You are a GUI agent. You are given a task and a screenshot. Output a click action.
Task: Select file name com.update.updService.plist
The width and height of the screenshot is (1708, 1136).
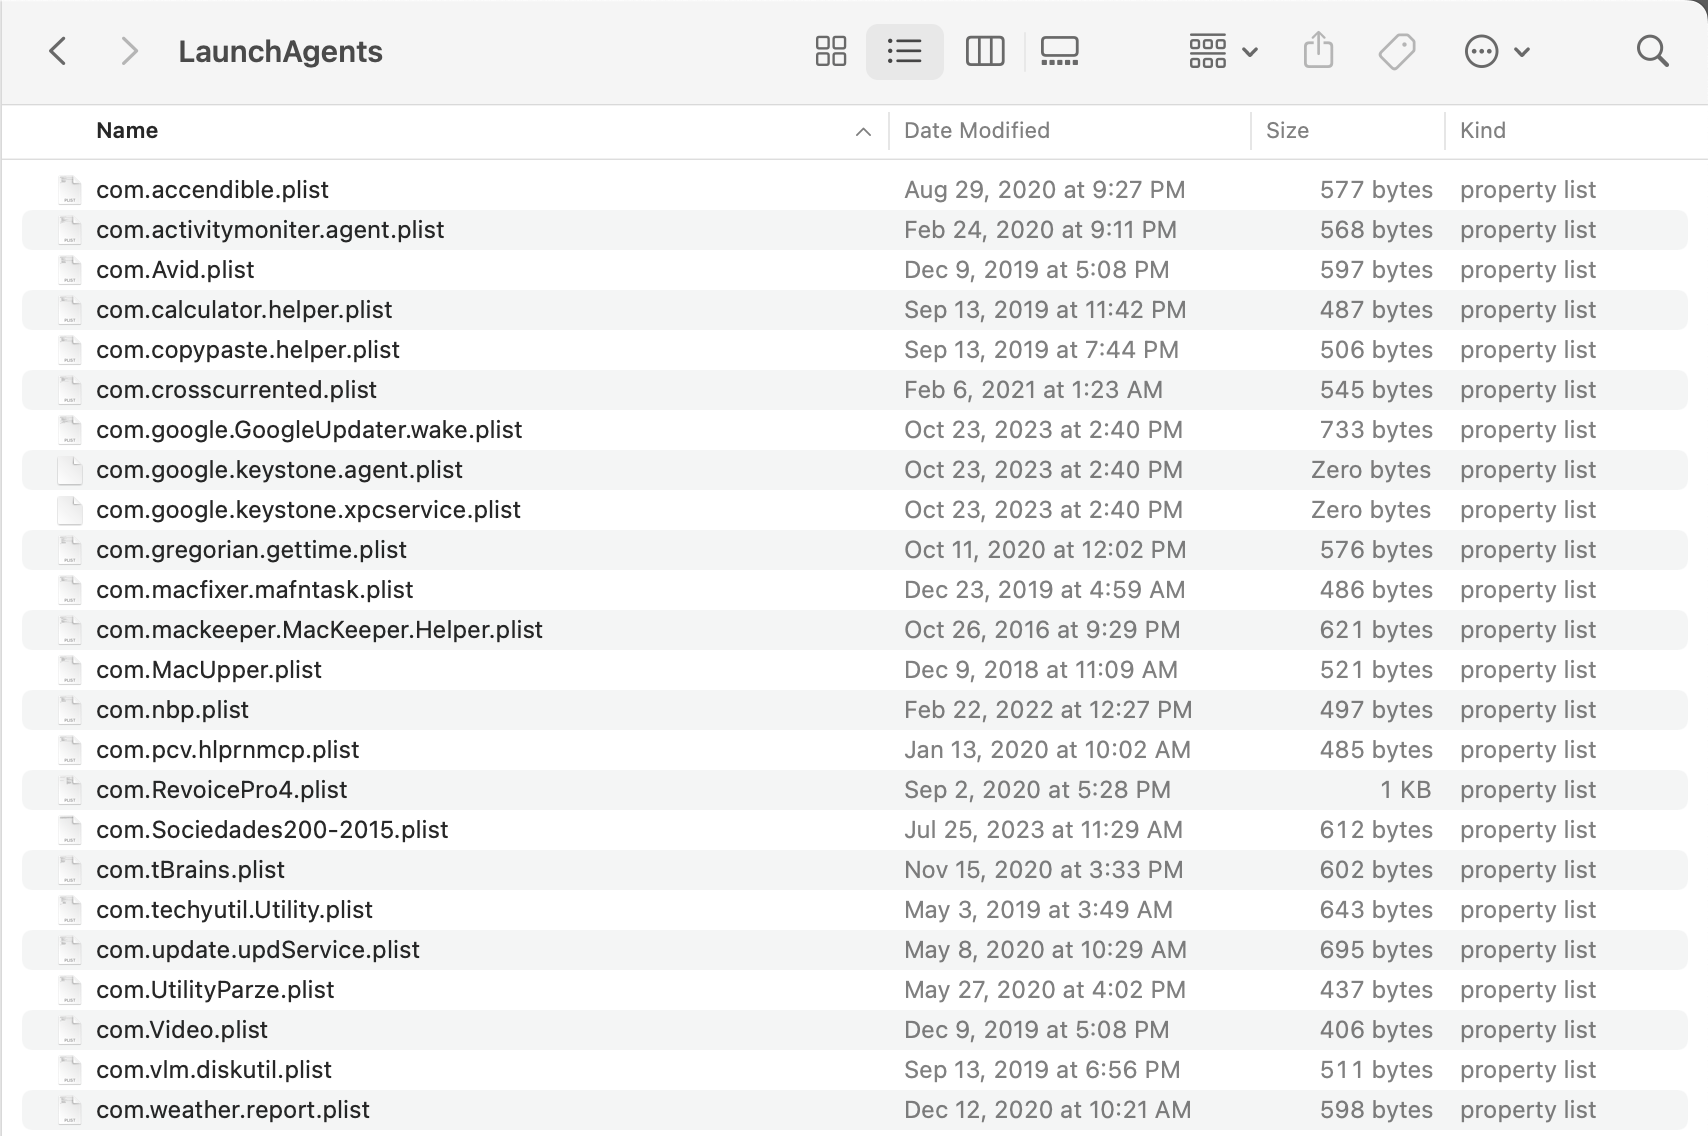(258, 950)
